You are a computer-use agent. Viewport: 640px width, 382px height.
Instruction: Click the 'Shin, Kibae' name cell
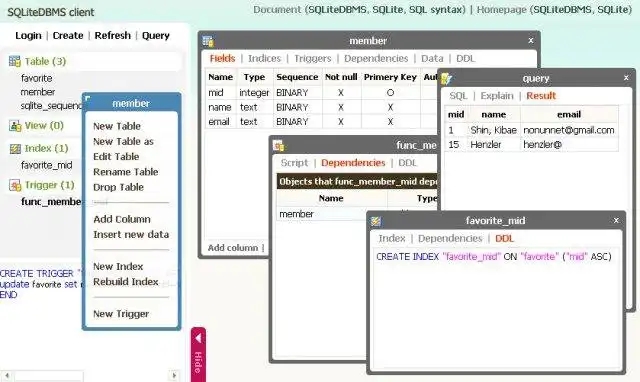pos(493,130)
